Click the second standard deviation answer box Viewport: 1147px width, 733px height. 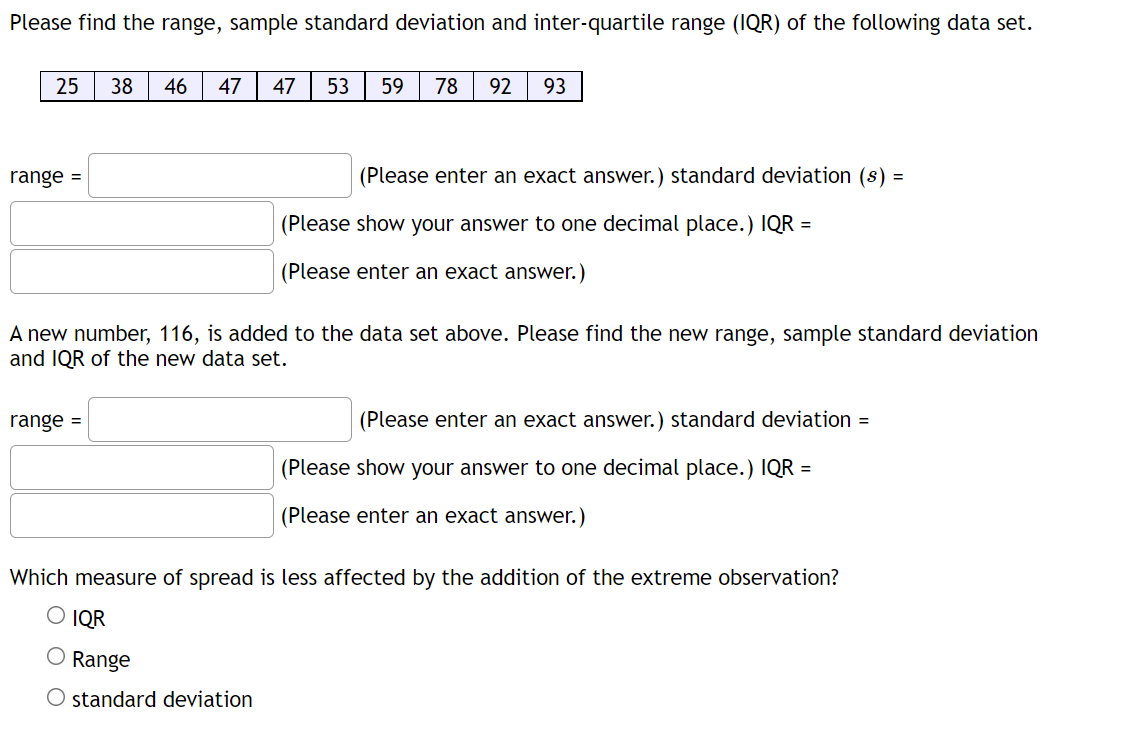(x=141, y=467)
